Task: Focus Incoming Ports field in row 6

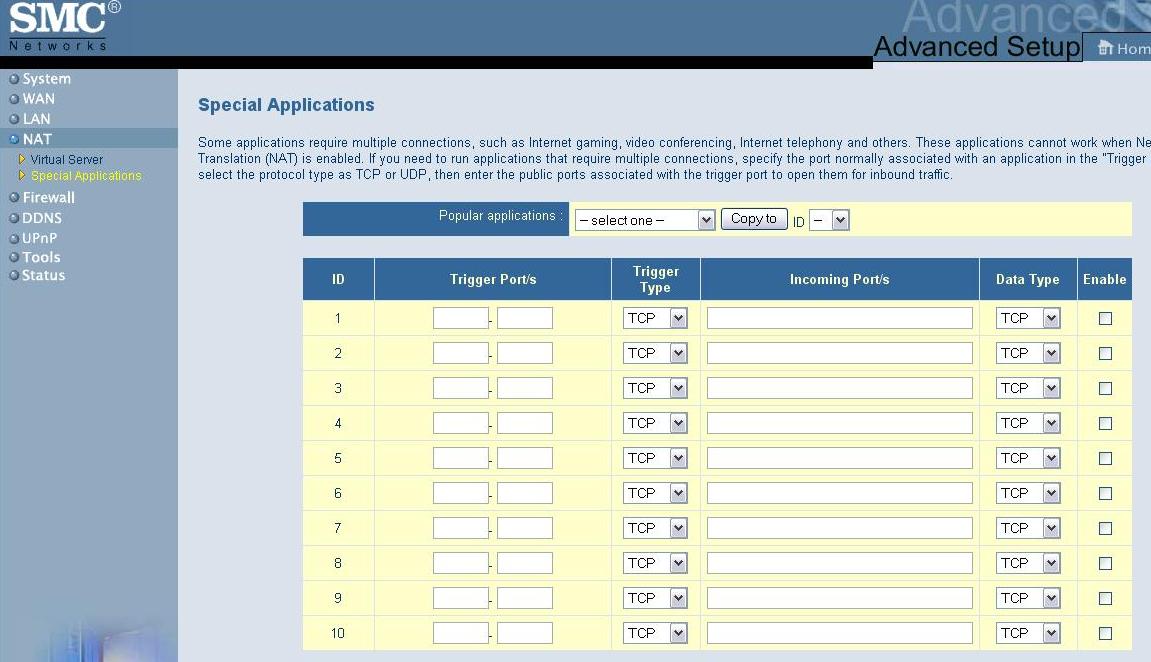Action: (x=840, y=493)
